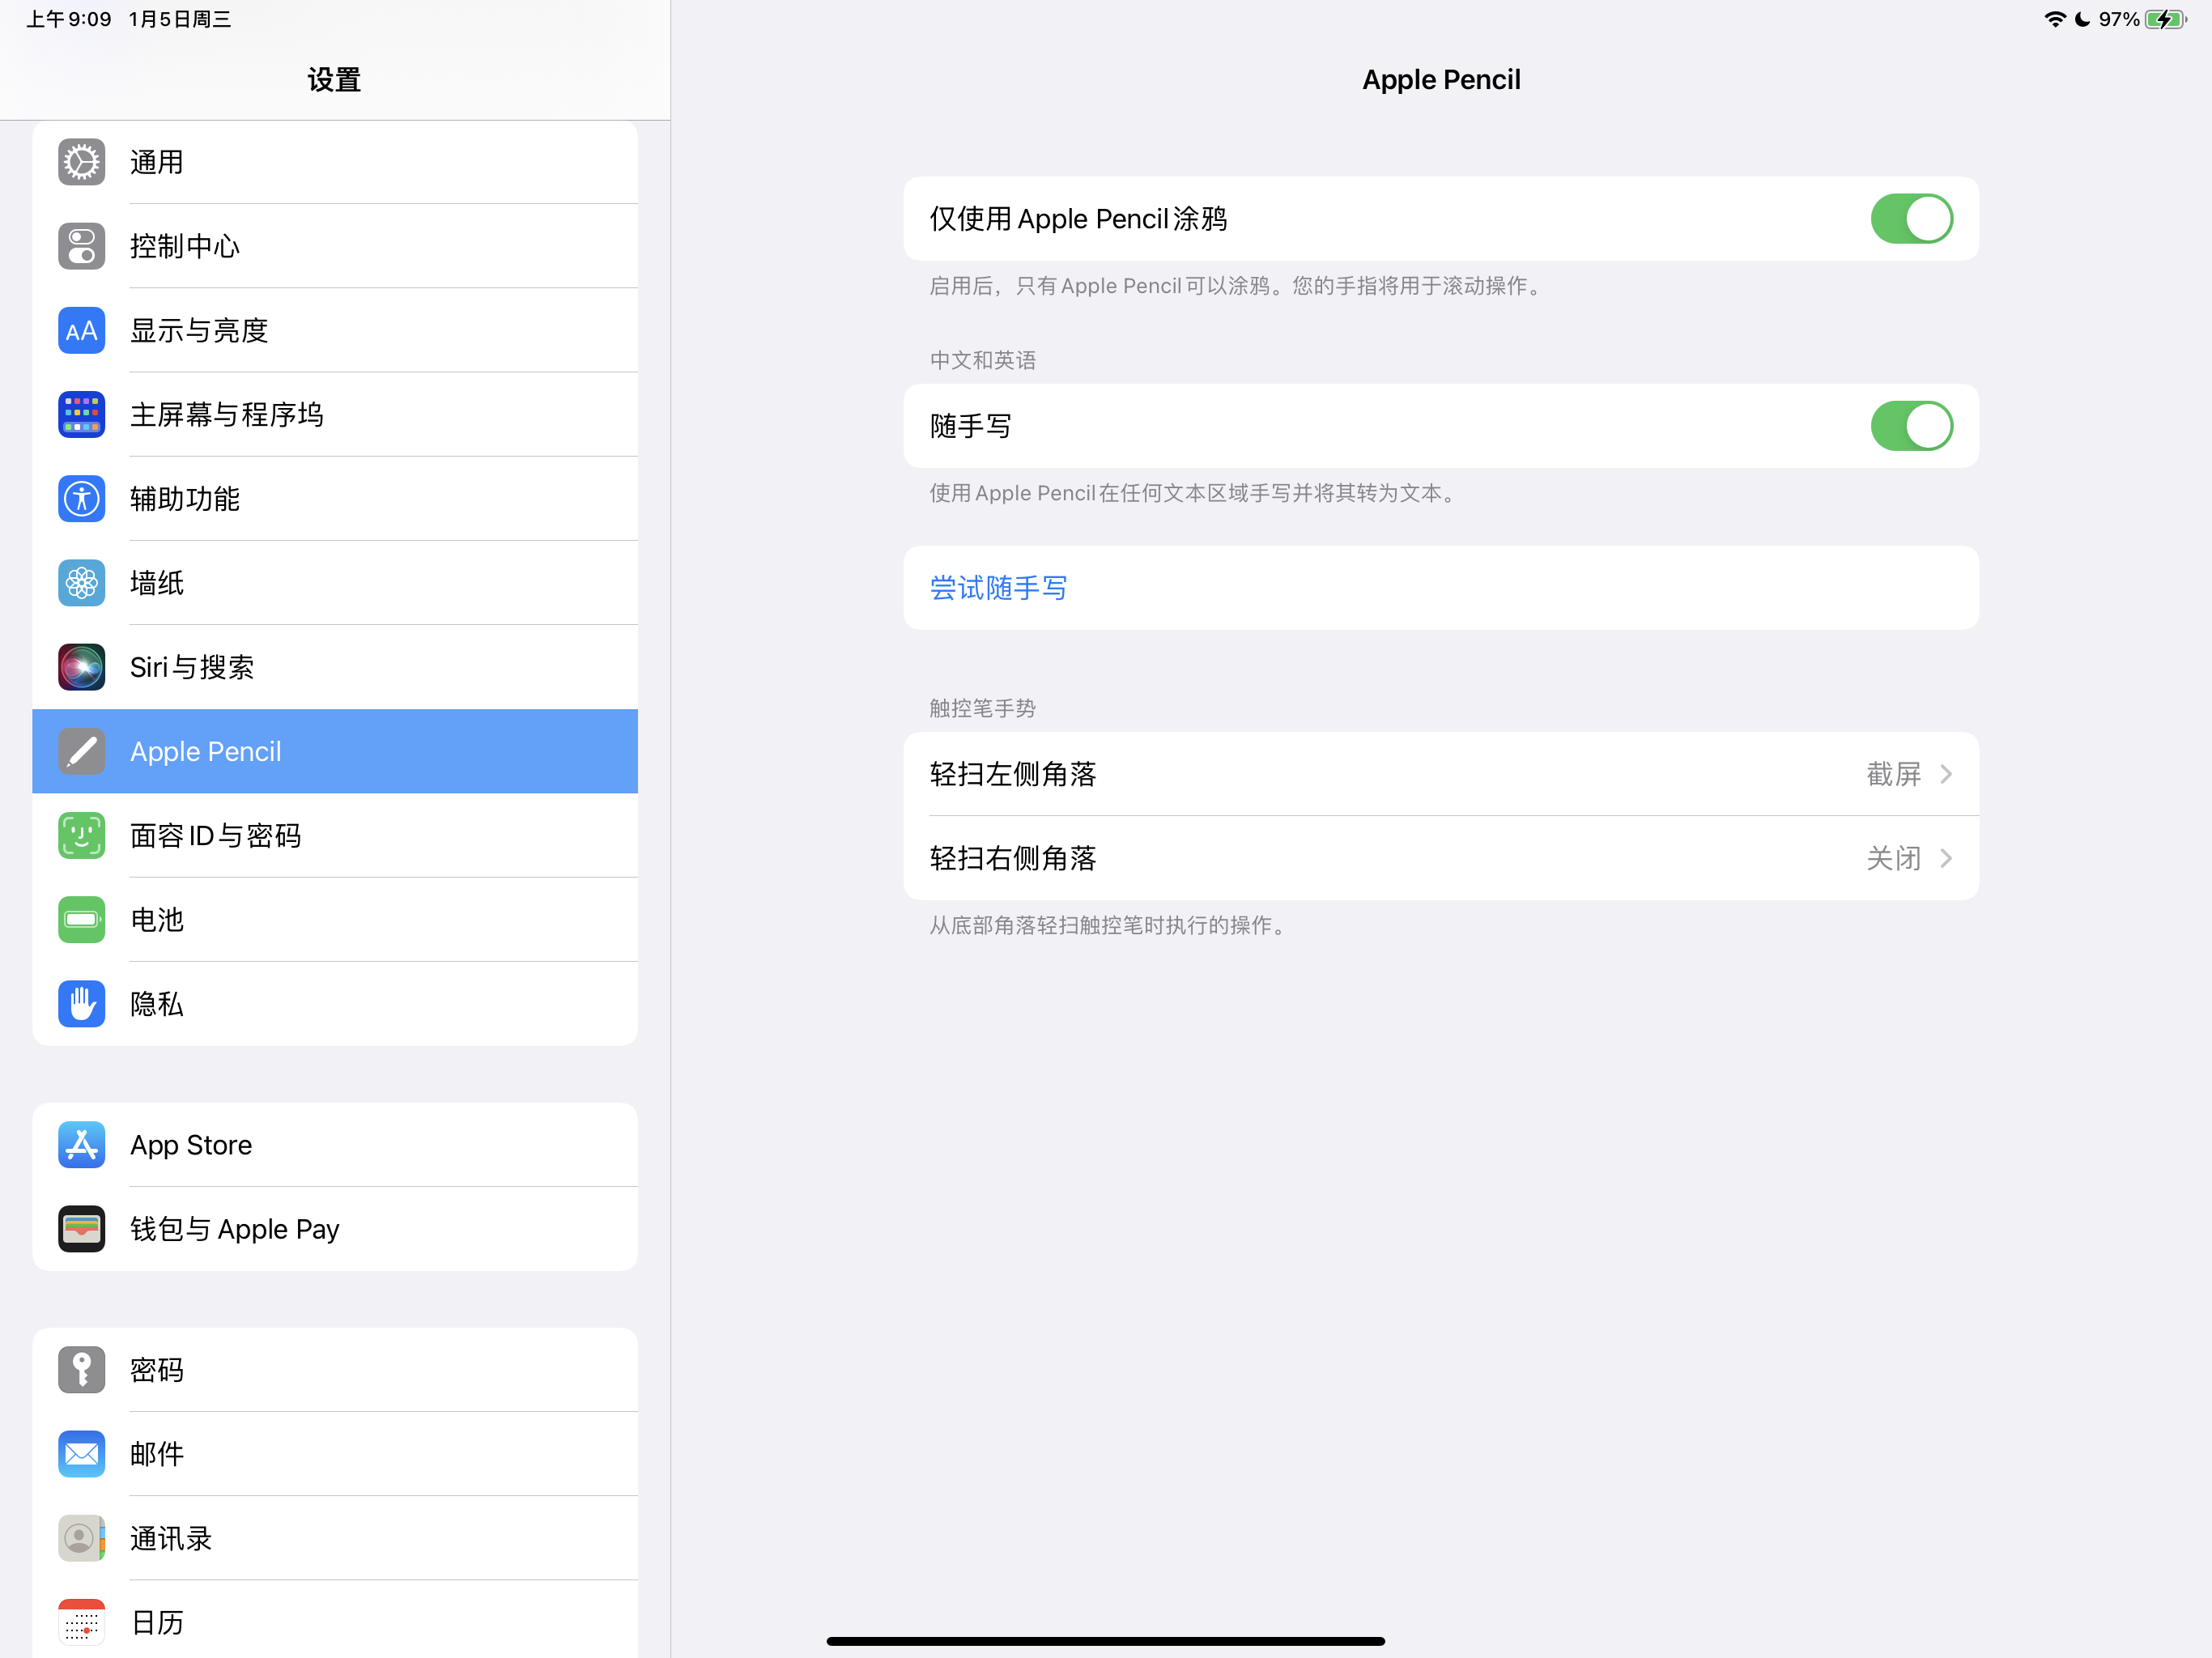This screenshot has height=1658, width=2212.
Task: Open the Wallpaper (墙纸) flower icon
Action: 81,582
